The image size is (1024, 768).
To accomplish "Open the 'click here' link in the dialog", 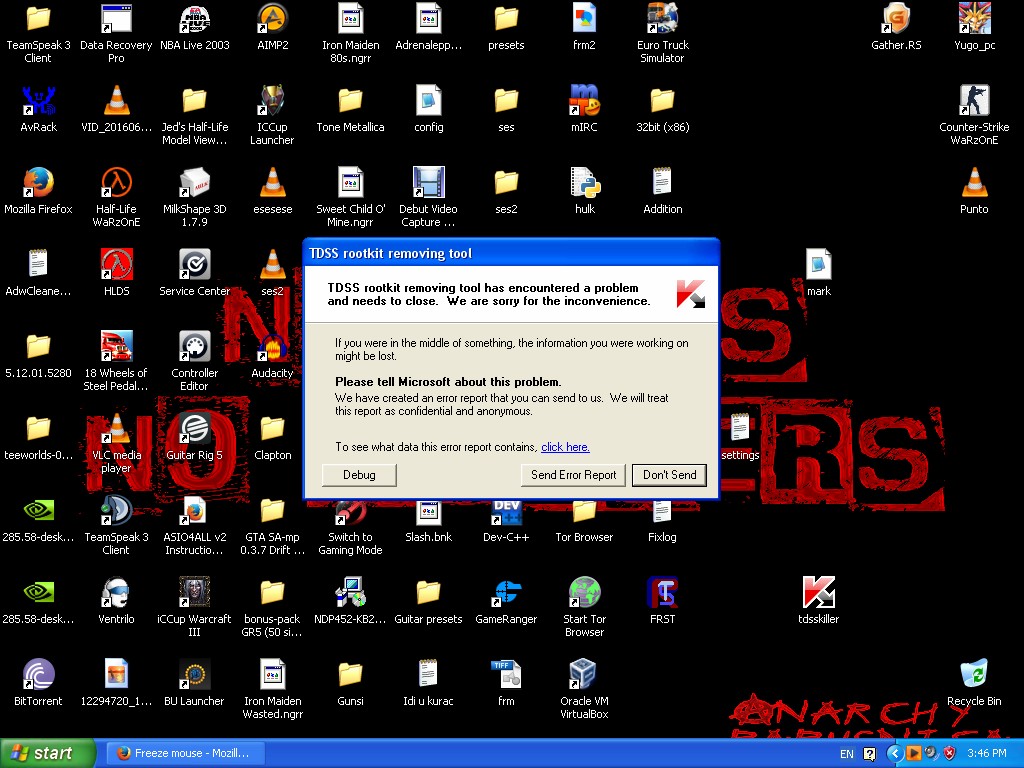I will 565,447.
